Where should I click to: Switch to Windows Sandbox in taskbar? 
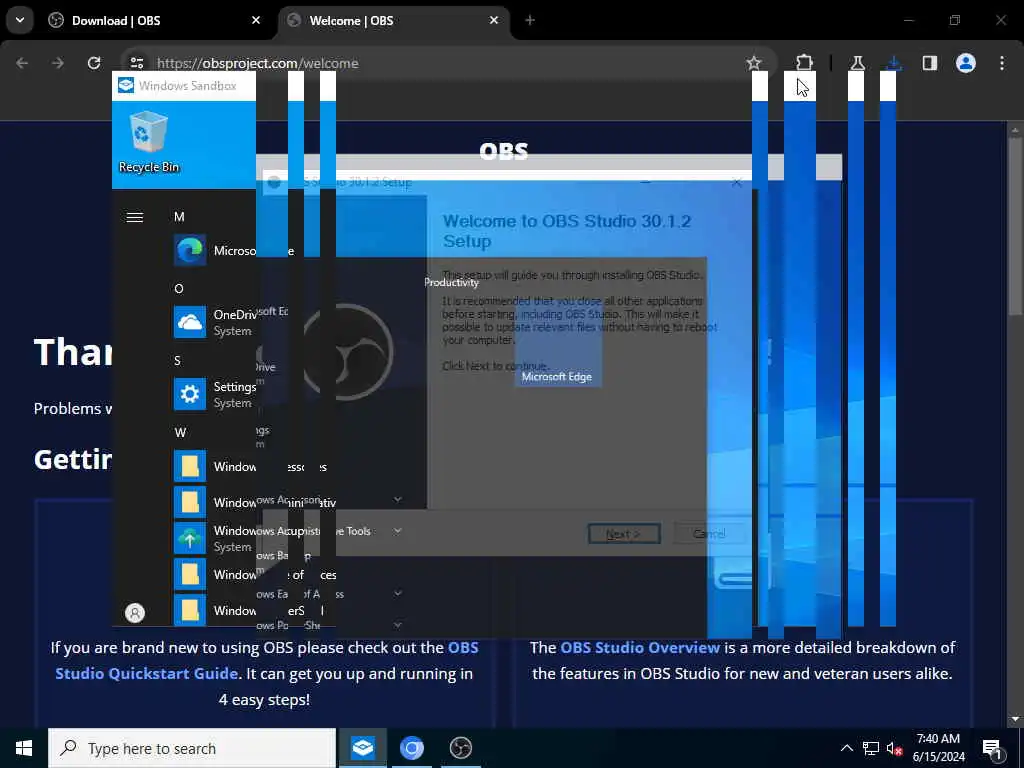[362, 748]
